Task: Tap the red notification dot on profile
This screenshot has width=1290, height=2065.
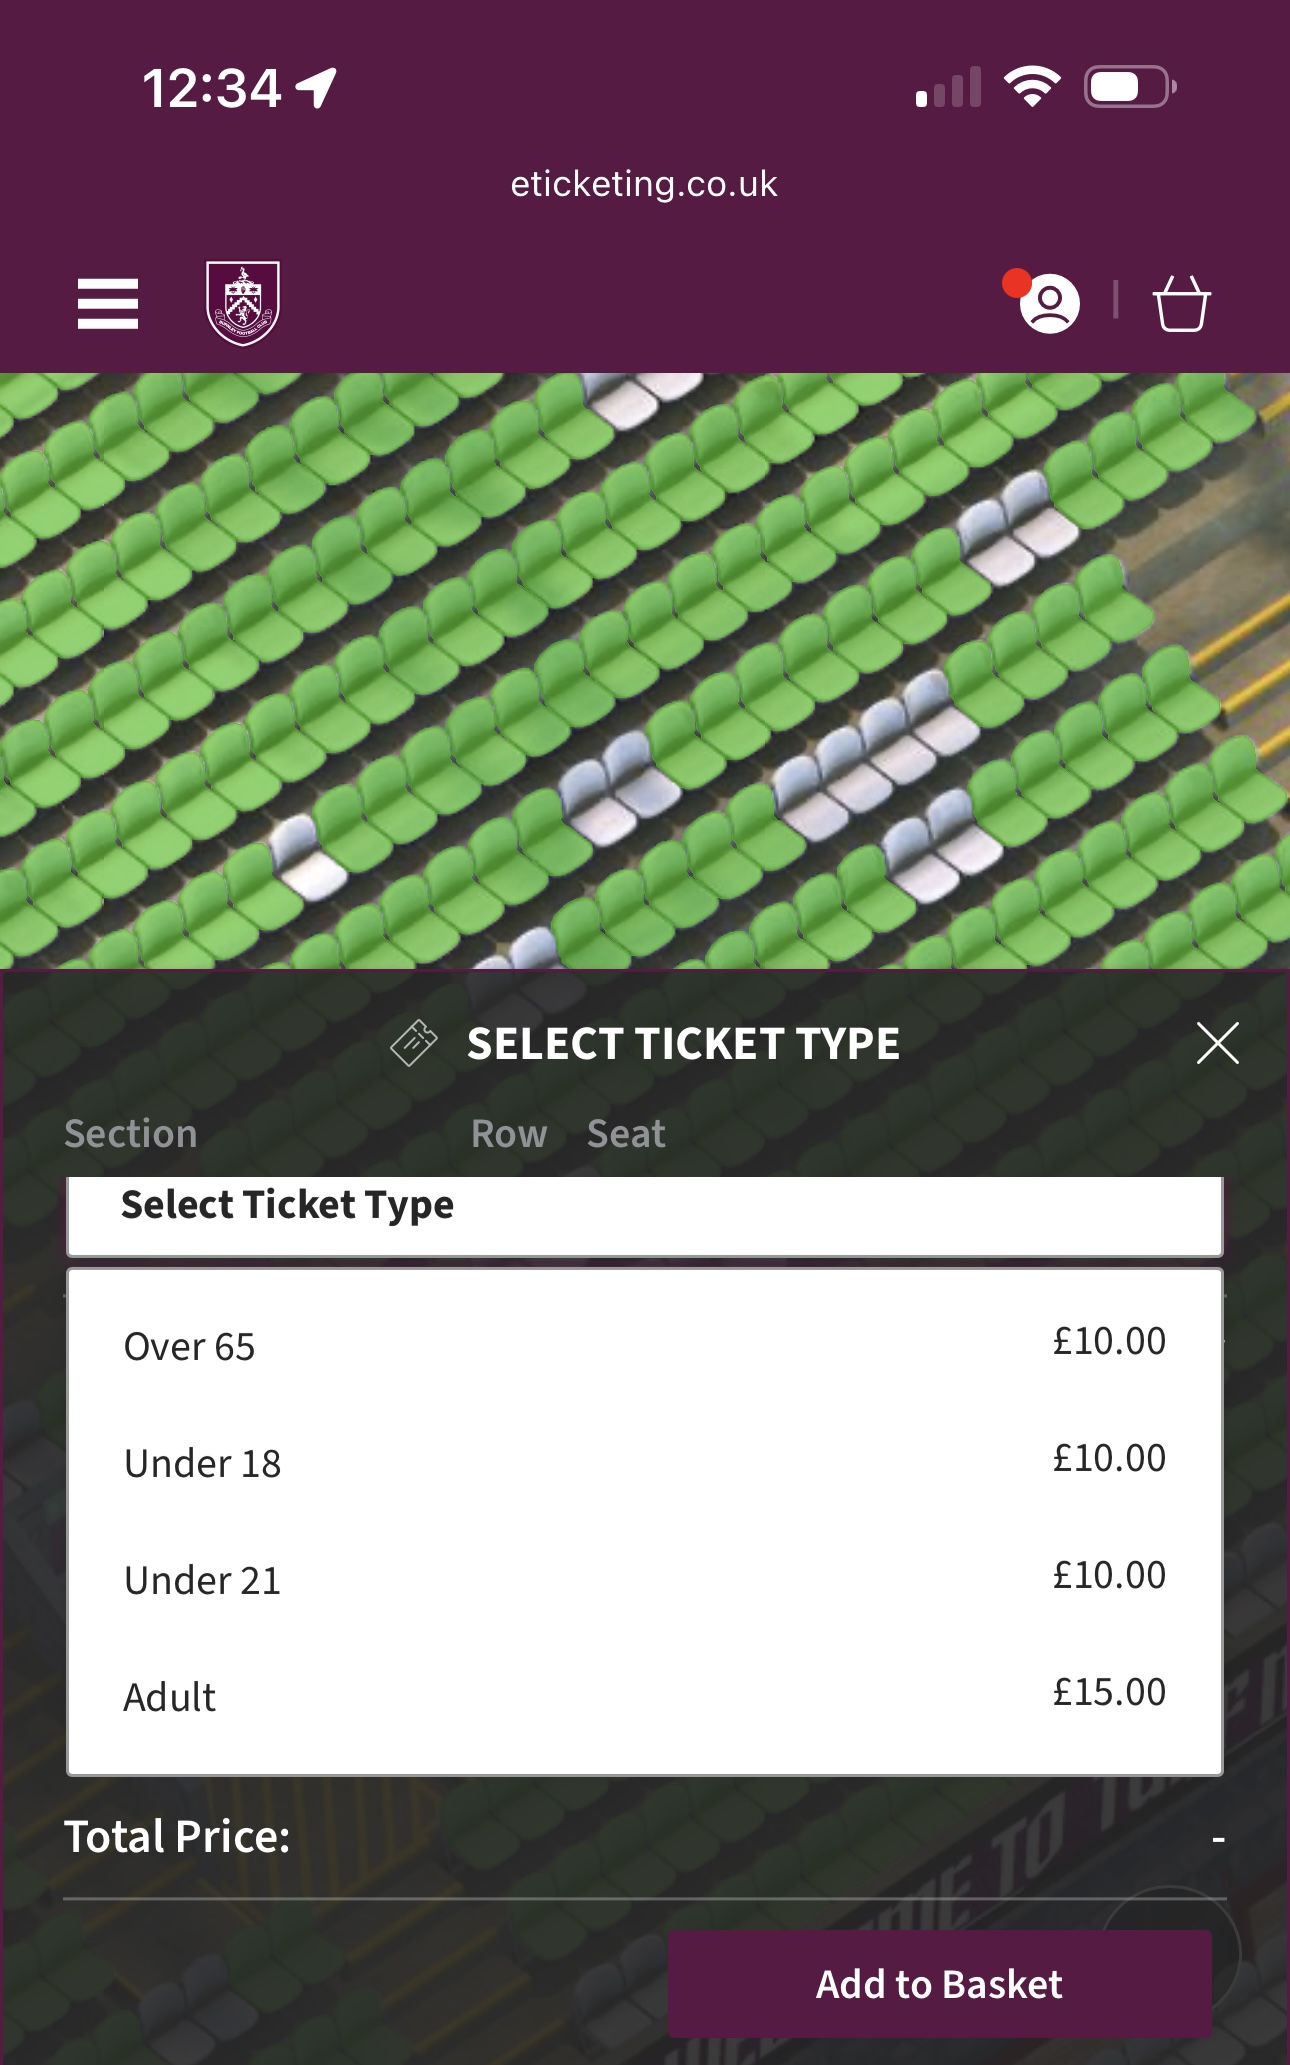Action: pos(1017,283)
